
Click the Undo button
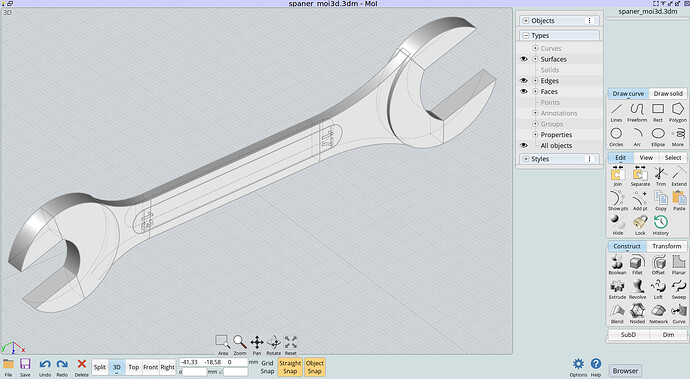[45, 368]
